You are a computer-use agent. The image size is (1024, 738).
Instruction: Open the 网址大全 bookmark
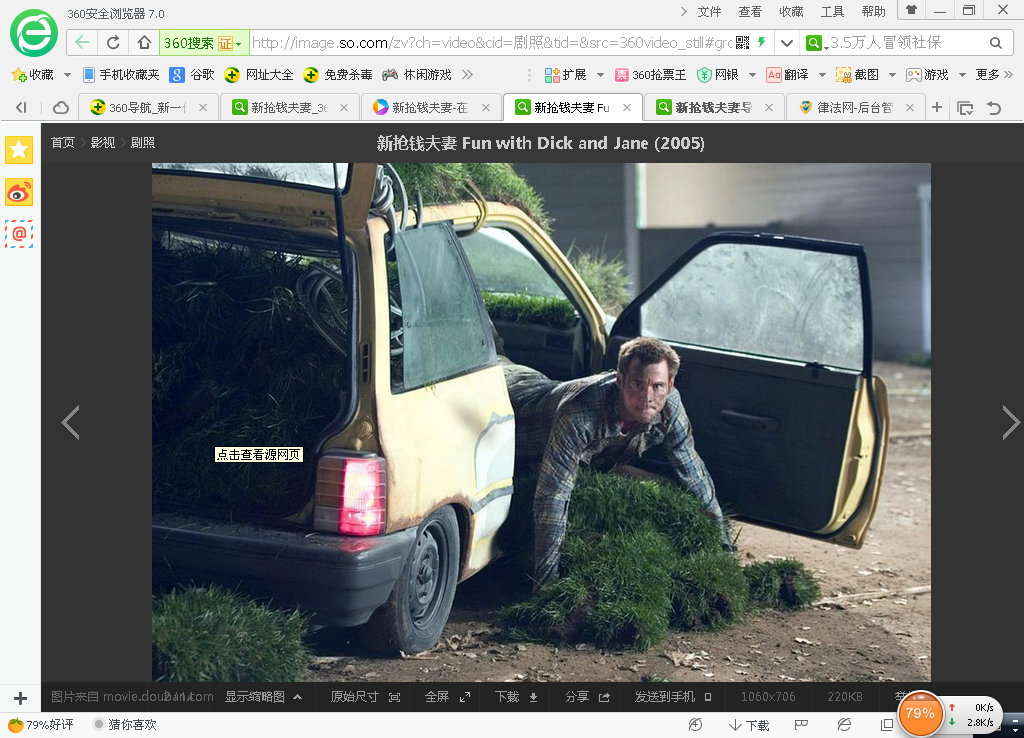259,75
